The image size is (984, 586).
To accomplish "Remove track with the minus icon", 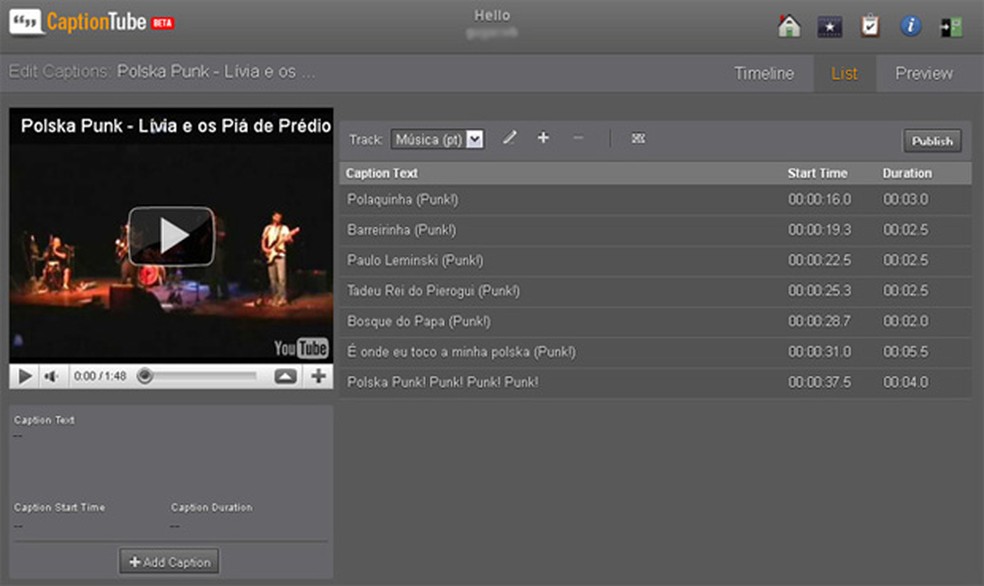I will click(x=578, y=137).
